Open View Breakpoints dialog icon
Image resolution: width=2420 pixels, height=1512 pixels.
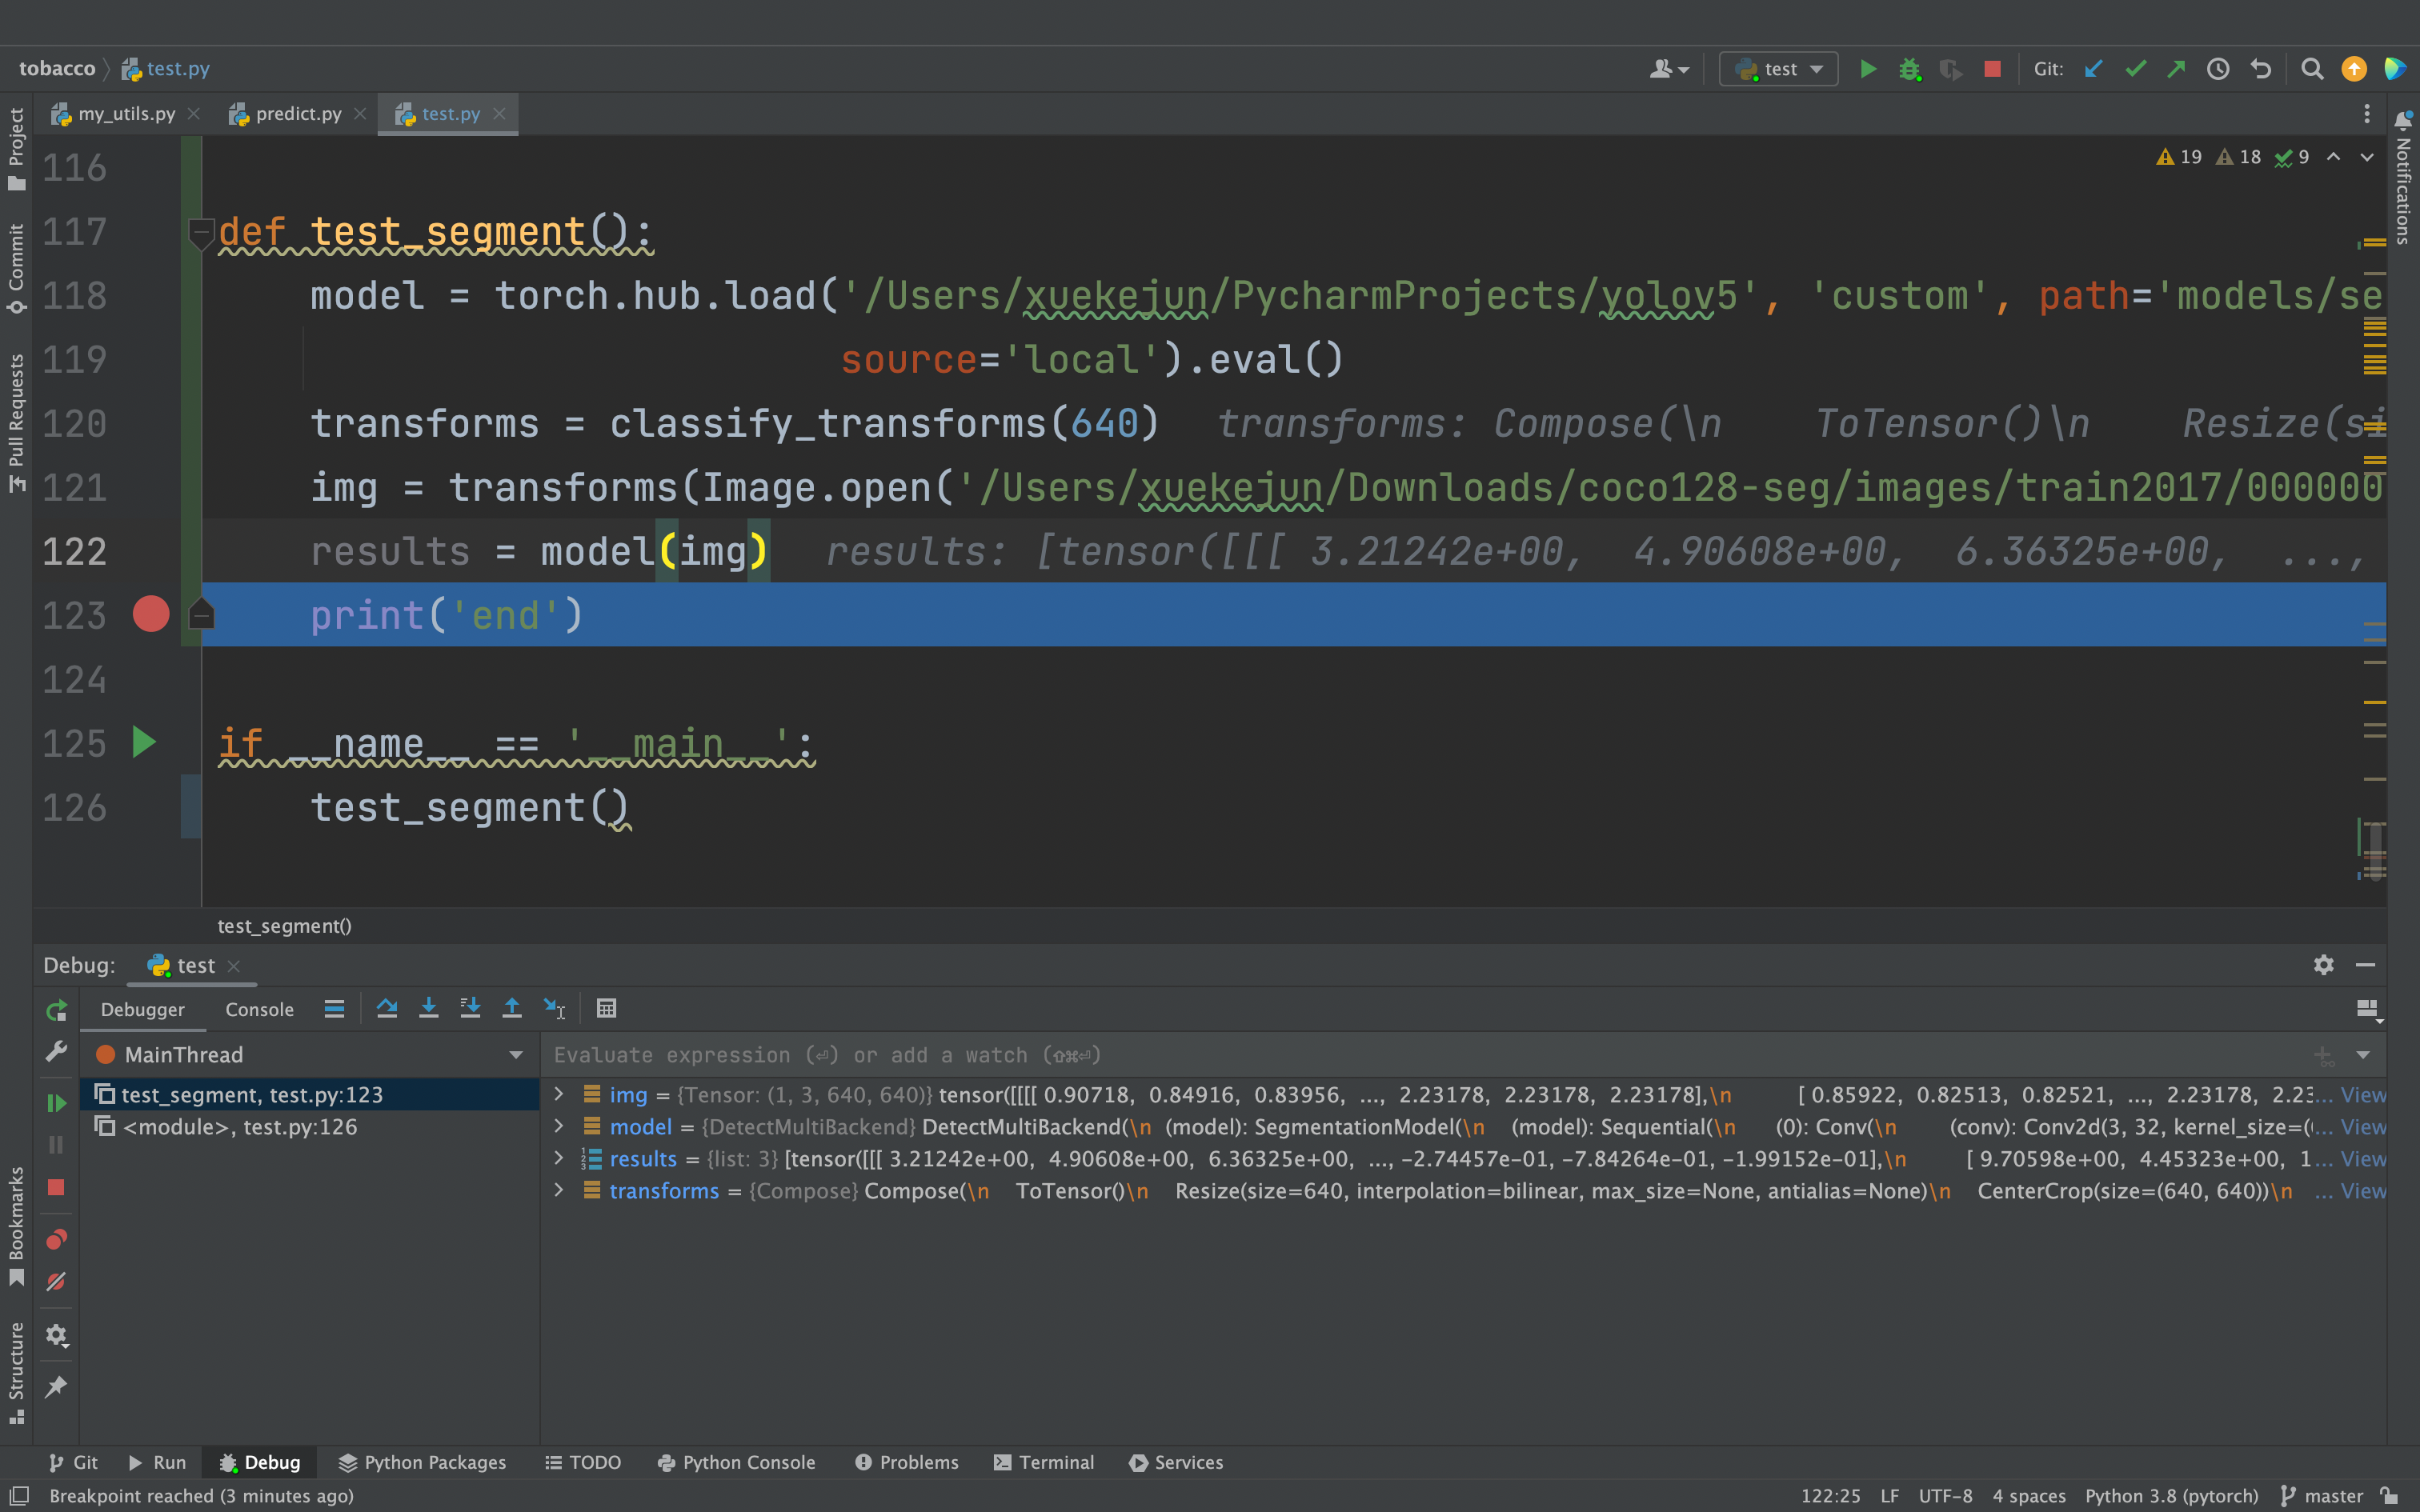(x=56, y=1240)
